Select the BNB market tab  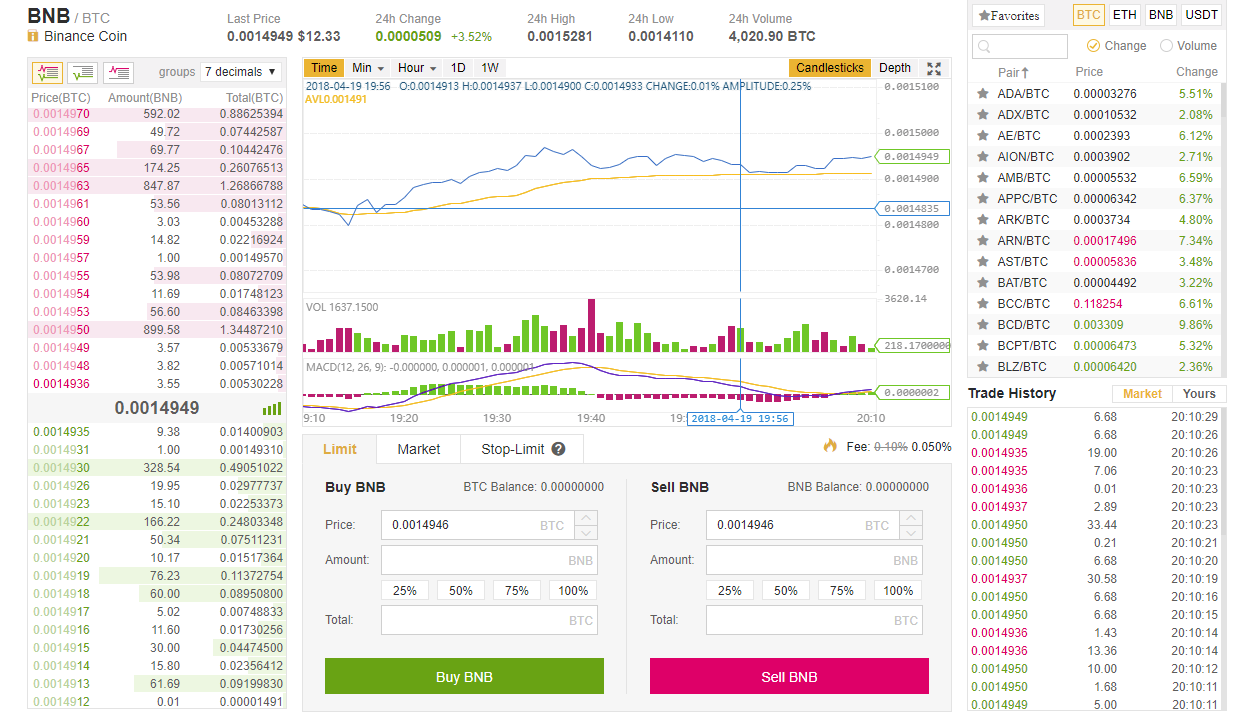[x=1160, y=15]
